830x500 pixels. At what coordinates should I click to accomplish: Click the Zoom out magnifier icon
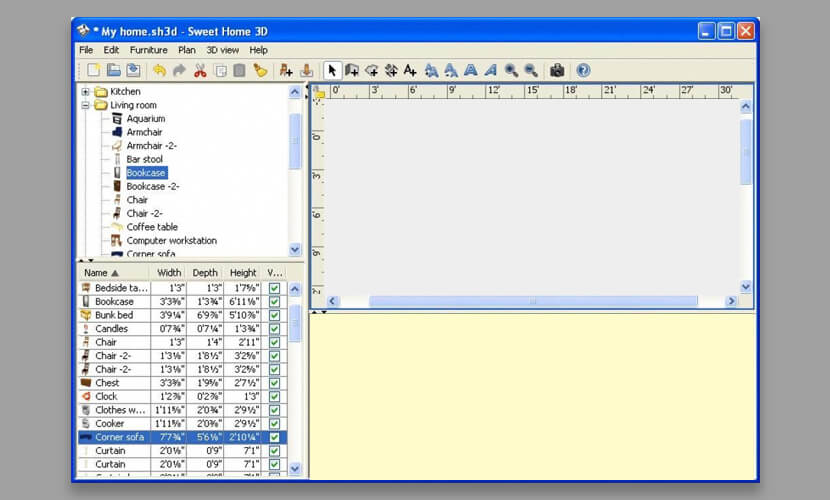(530, 70)
